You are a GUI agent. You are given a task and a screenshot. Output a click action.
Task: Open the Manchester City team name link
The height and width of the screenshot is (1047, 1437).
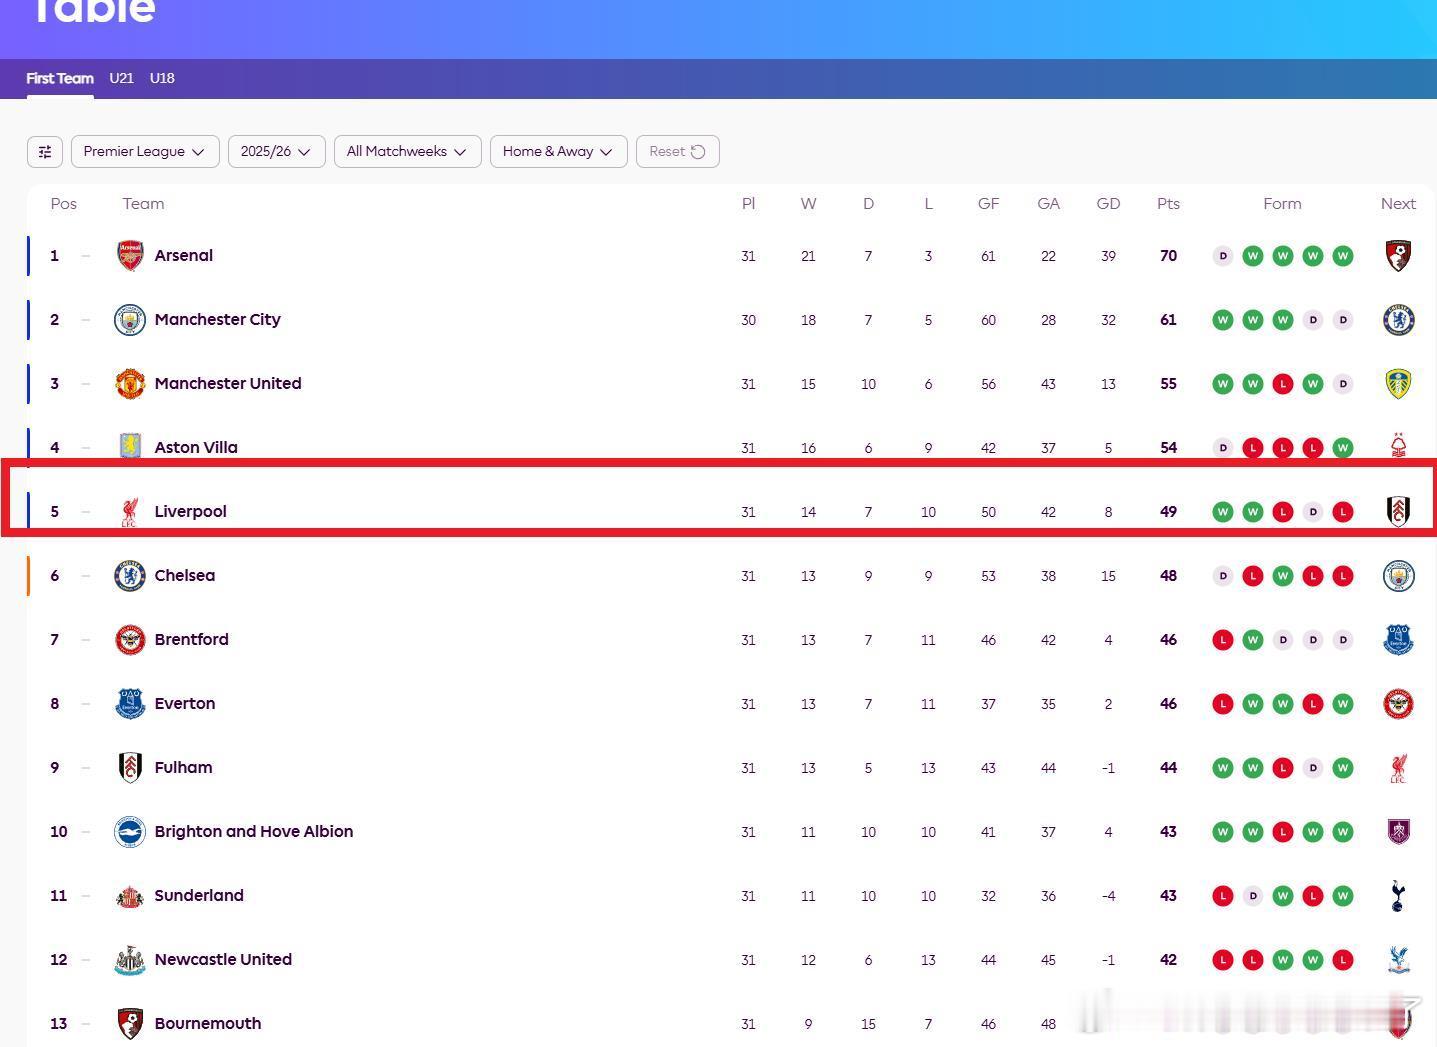pyautogui.click(x=218, y=320)
